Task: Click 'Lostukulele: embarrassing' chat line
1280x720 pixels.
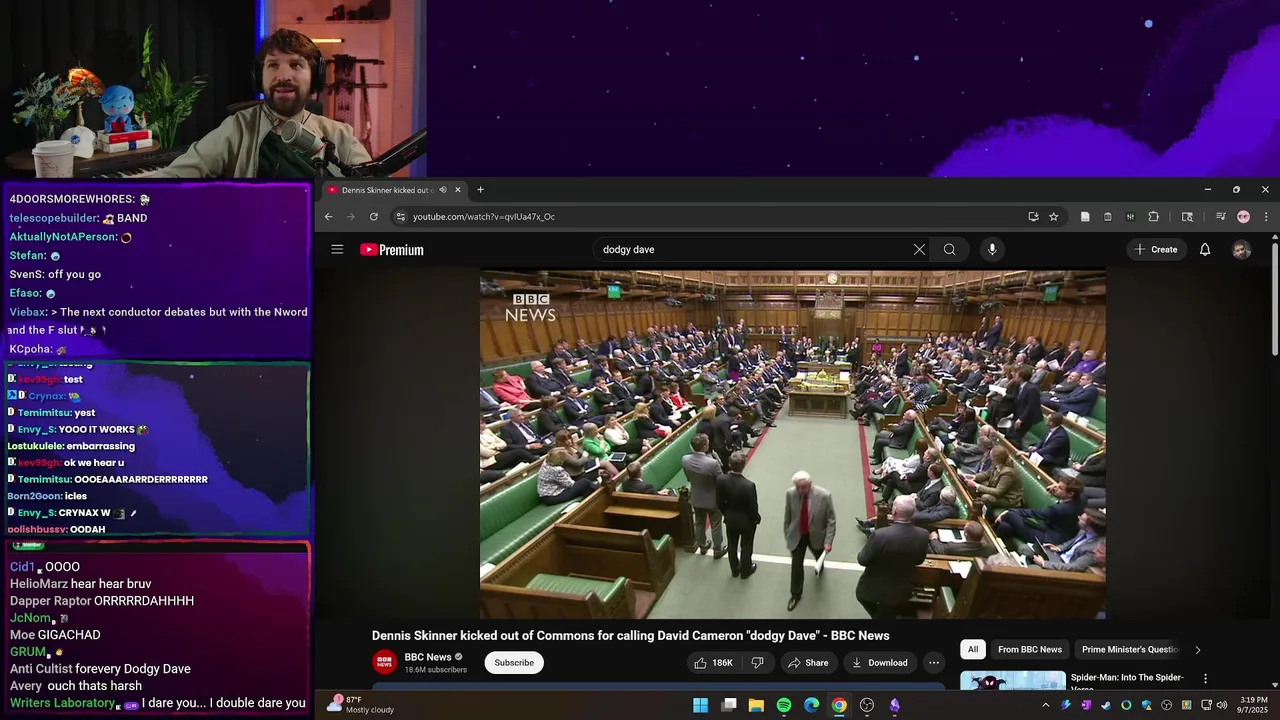Action: [x=71, y=446]
